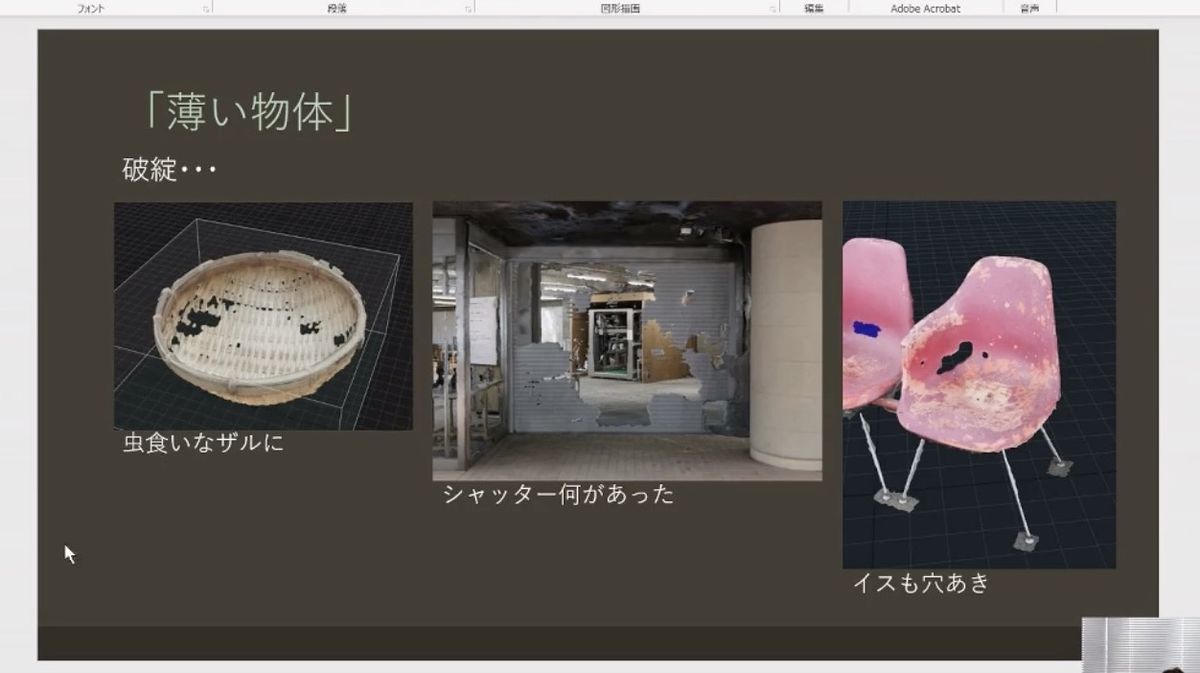Click the webcam video thumbnail
This screenshot has width=1200, height=673.
click(1141, 645)
